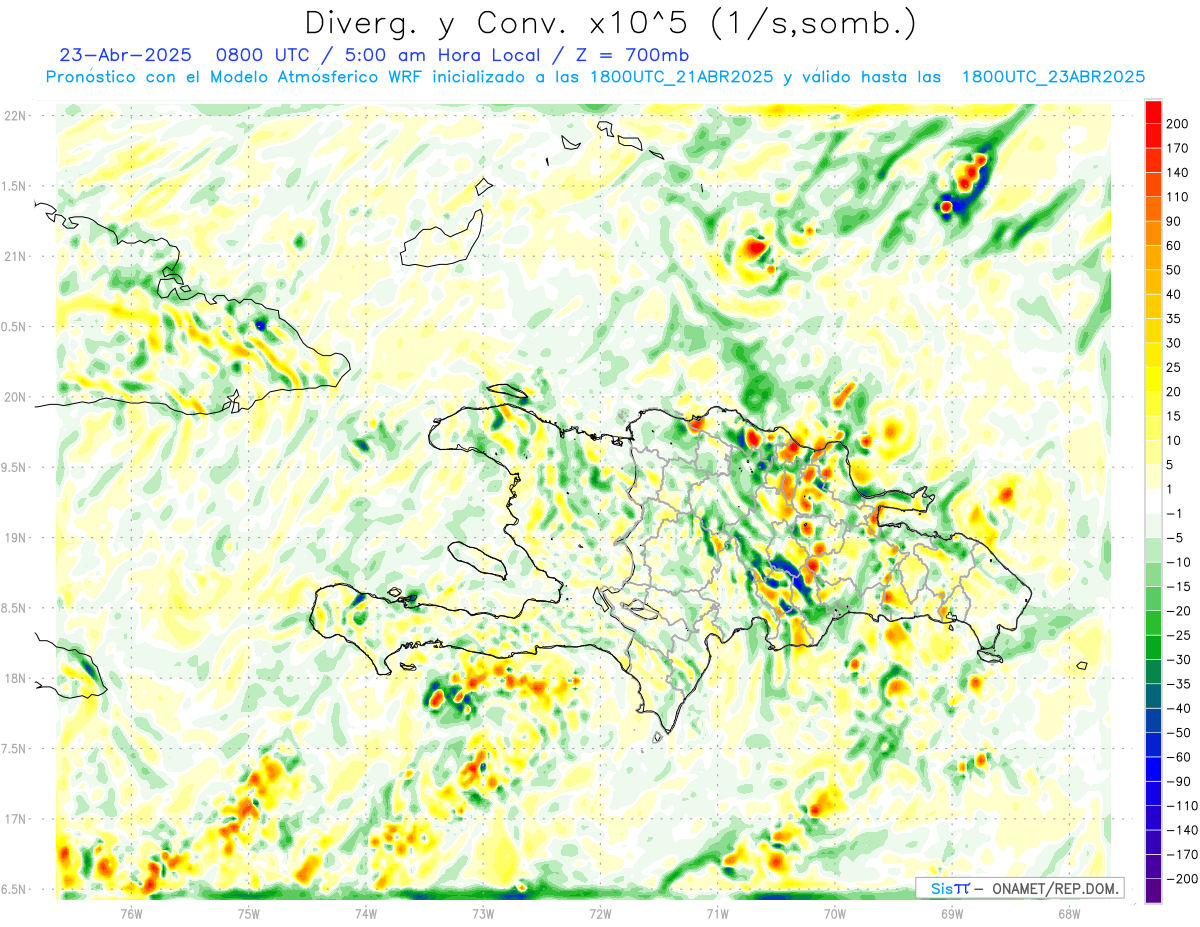Click the '-40' legend value

(1180, 709)
